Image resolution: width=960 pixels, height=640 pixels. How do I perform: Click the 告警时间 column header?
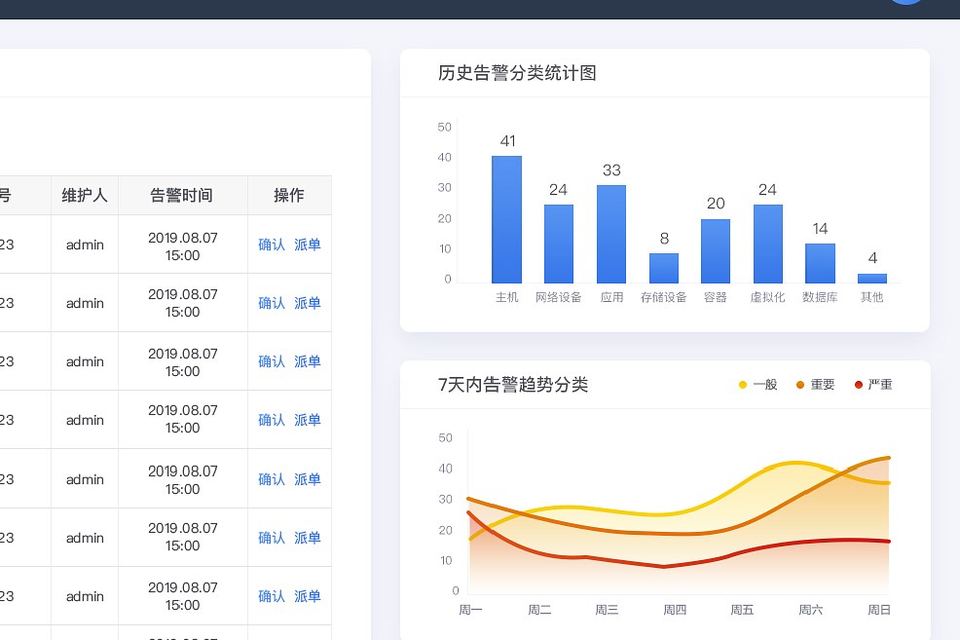click(182, 195)
